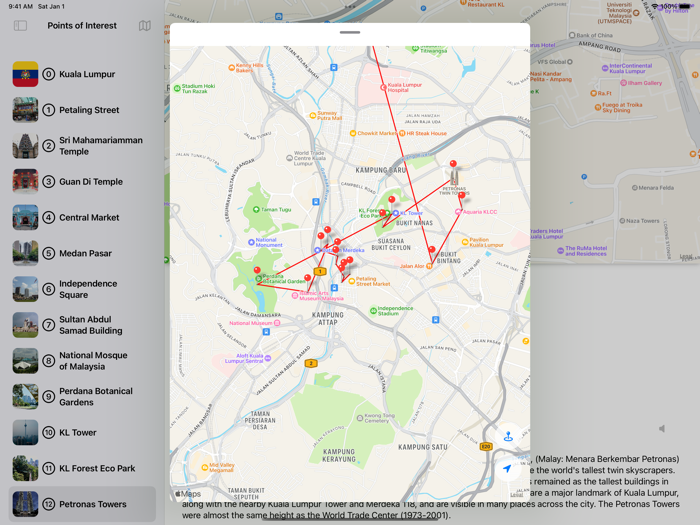Pull the sheet grabber handle
Image resolution: width=700 pixels, height=525 pixels.
coord(350,33)
